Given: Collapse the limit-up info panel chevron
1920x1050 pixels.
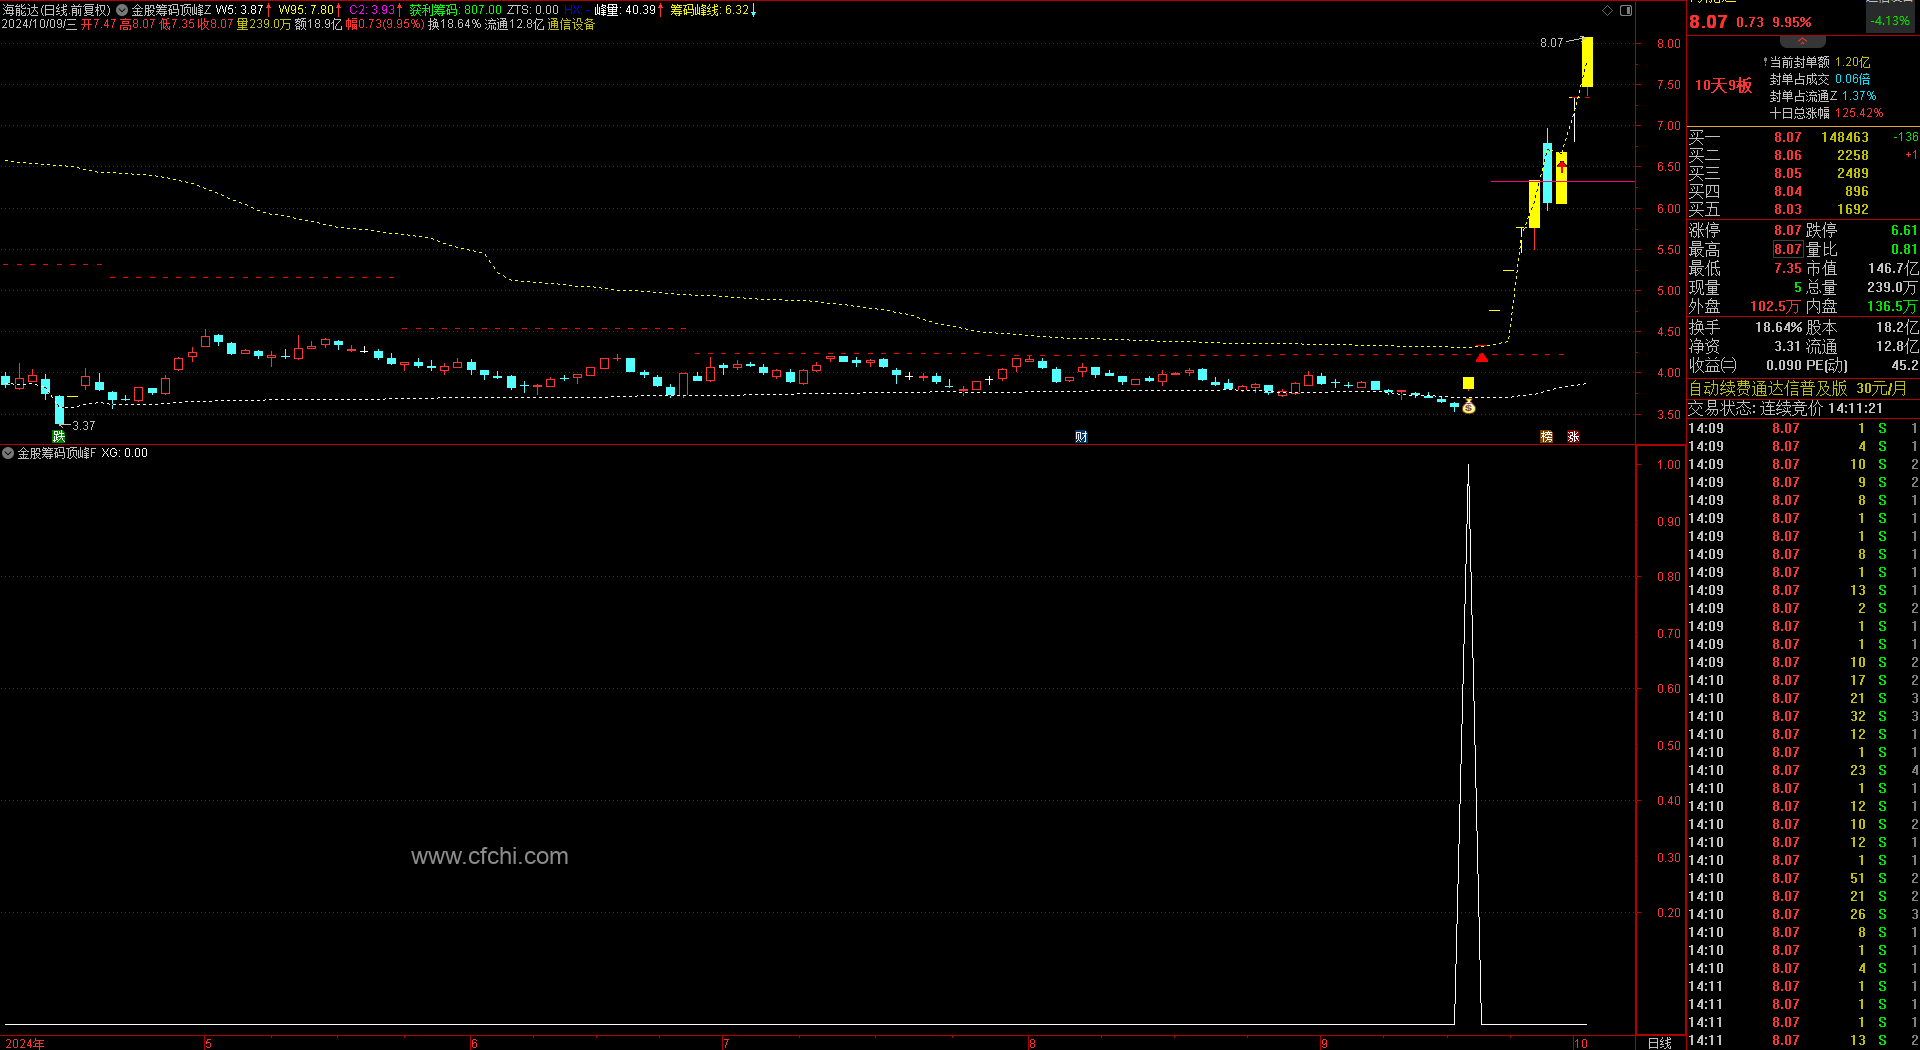Looking at the screenshot, I should click(1802, 41).
